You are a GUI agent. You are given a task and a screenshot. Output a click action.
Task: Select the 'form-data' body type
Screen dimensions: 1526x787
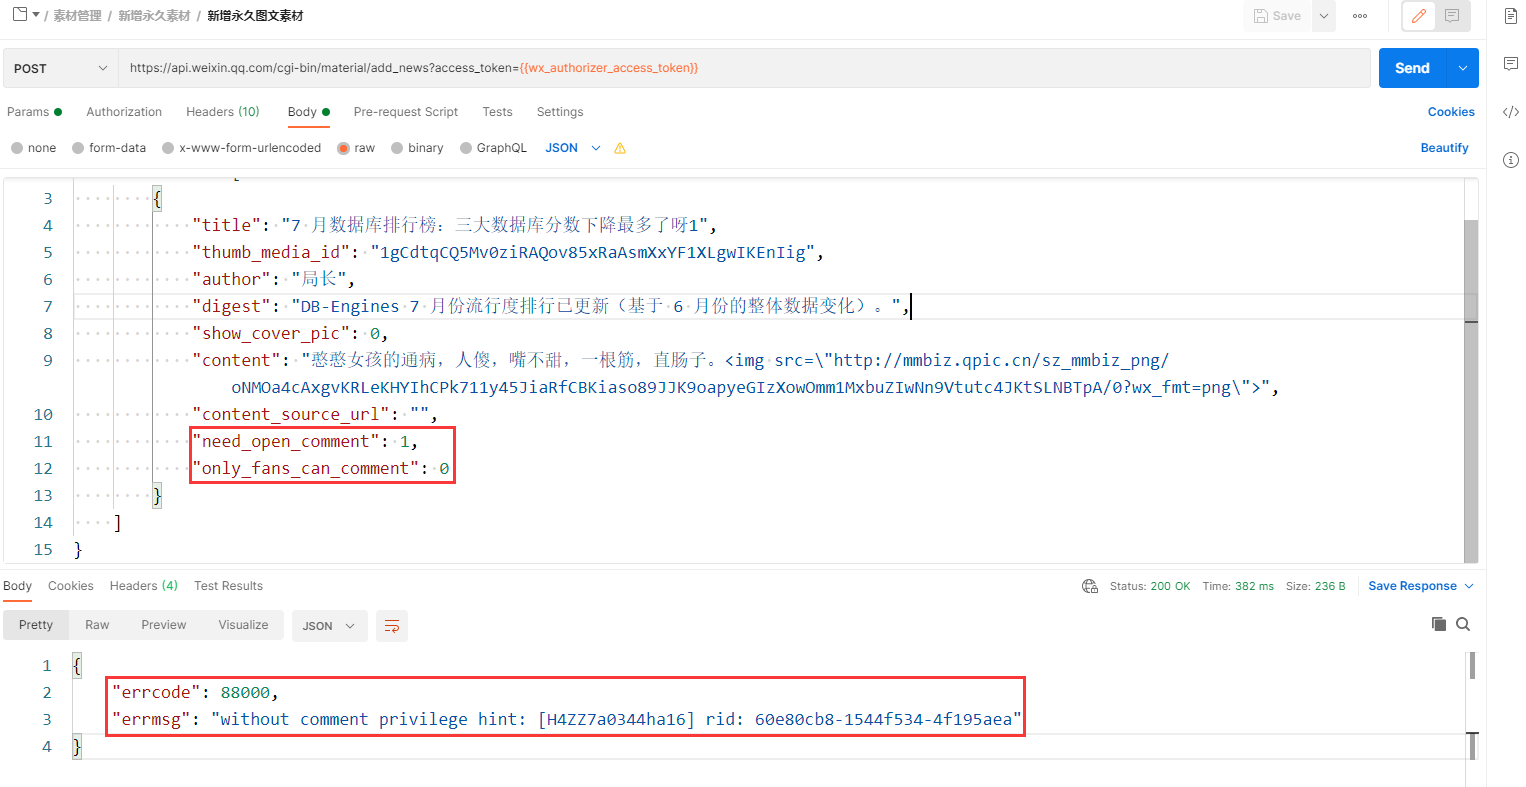[109, 148]
